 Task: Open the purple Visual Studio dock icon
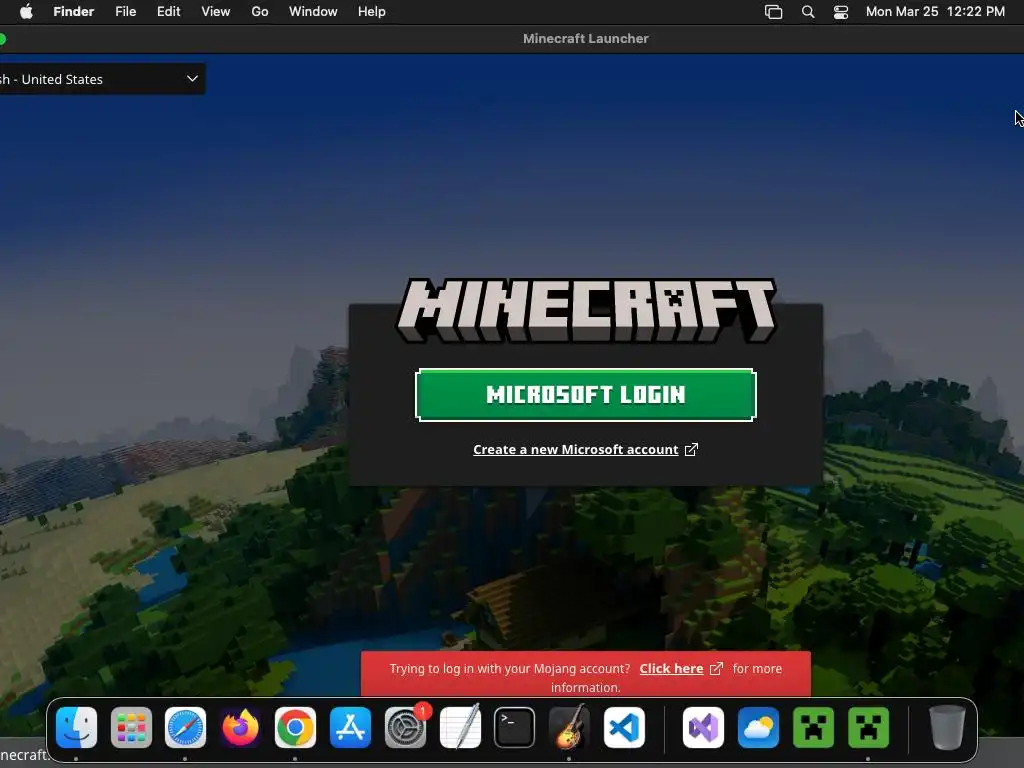703,728
